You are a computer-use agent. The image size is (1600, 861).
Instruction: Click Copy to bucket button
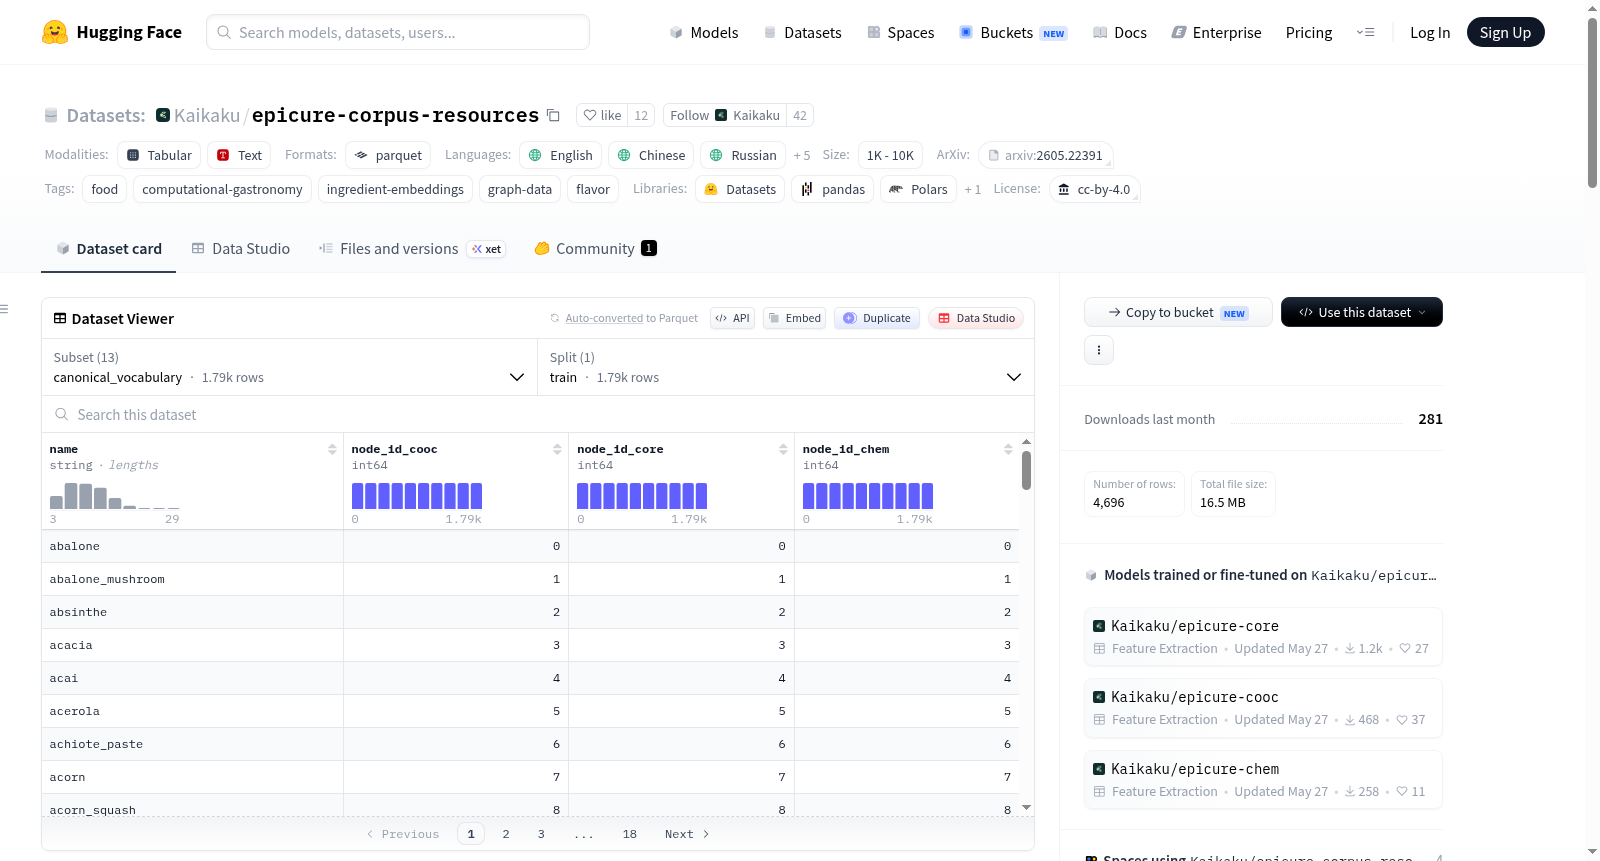pos(1178,312)
